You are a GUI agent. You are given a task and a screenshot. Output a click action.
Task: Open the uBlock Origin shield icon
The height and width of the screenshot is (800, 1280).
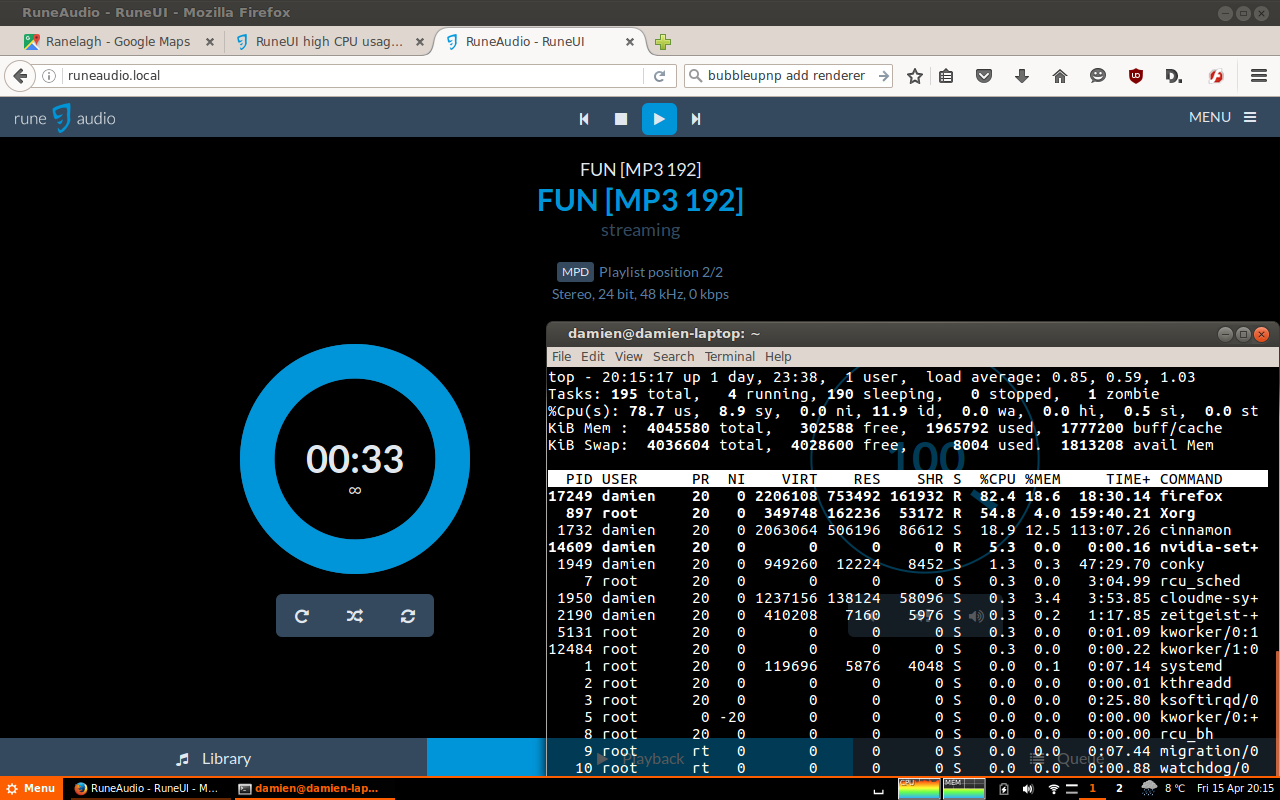[x=1136, y=76]
